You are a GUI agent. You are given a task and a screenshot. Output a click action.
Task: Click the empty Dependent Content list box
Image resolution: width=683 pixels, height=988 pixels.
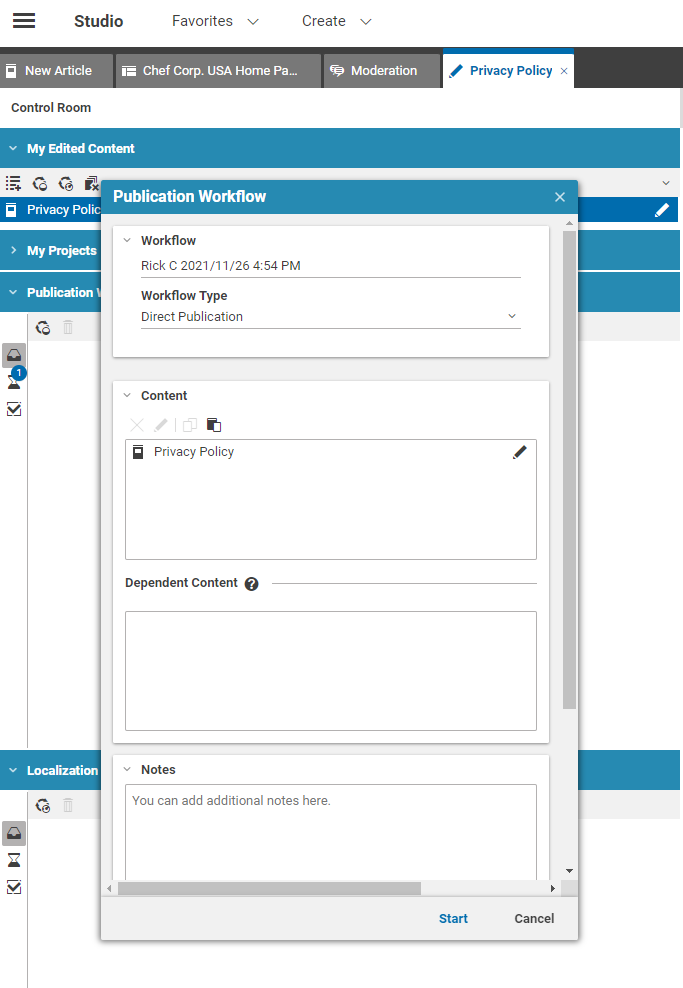[331, 671]
